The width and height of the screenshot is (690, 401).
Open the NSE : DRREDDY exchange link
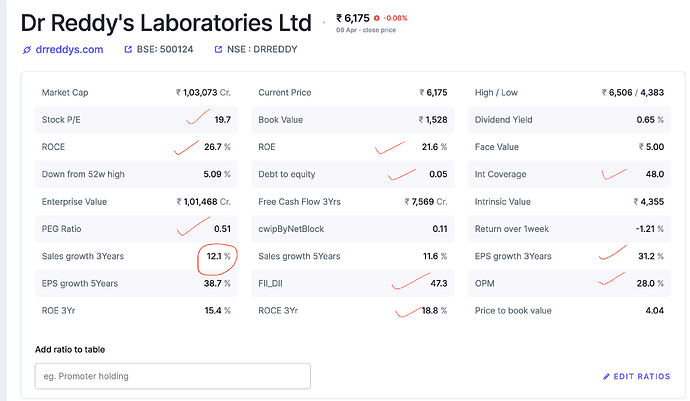pyautogui.click(x=262, y=49)
